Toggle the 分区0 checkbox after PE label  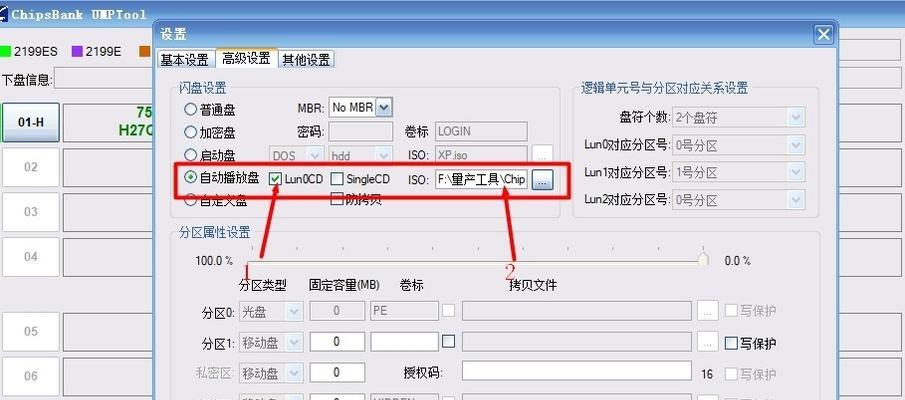click(448, 311)
